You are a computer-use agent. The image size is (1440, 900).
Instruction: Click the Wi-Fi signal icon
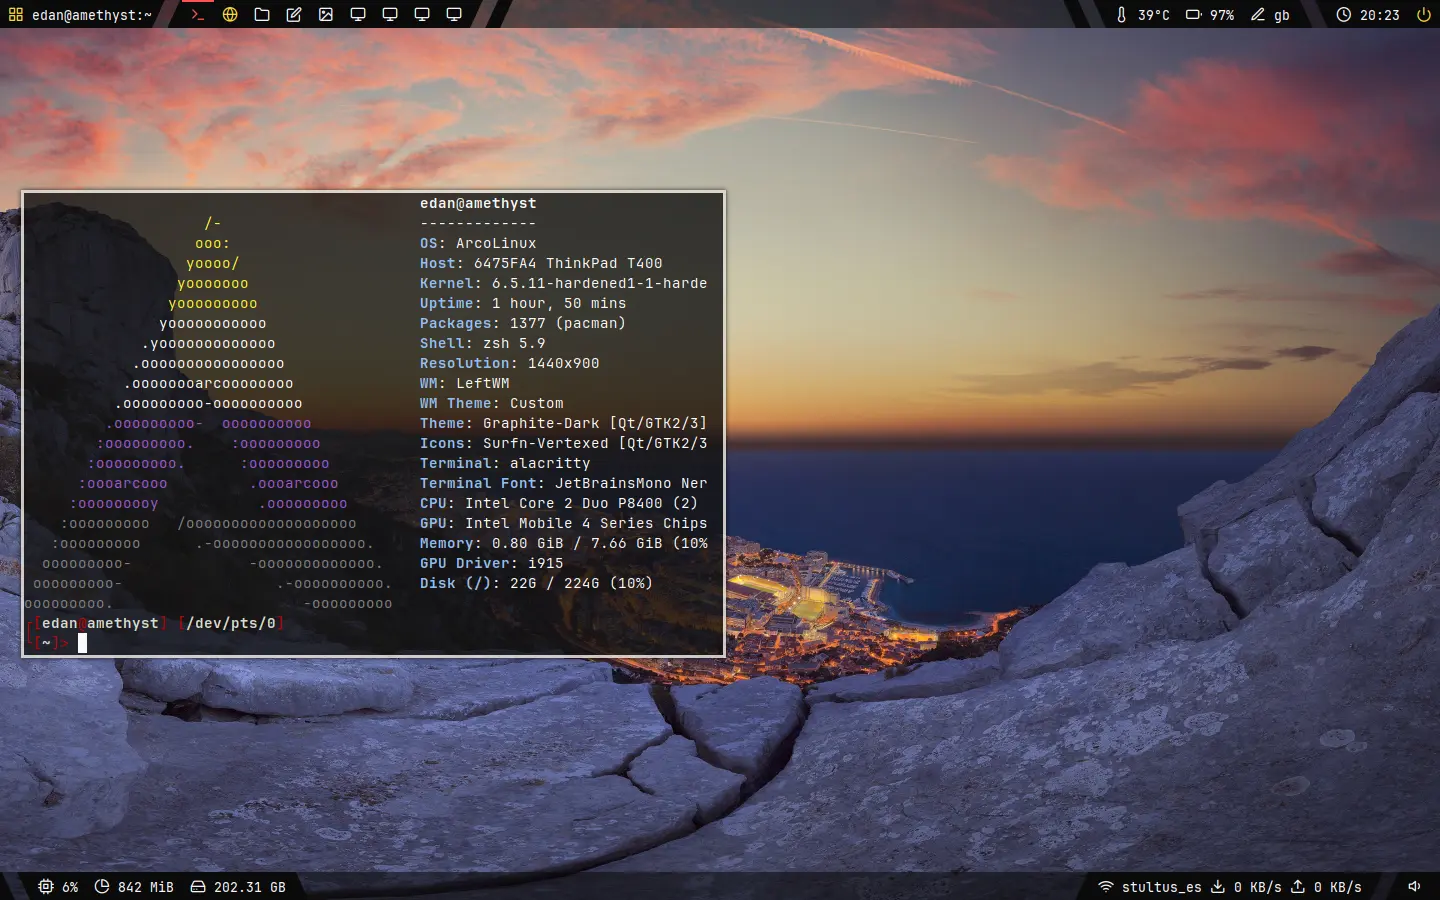pyautogui.click(x=1106, y=886)
